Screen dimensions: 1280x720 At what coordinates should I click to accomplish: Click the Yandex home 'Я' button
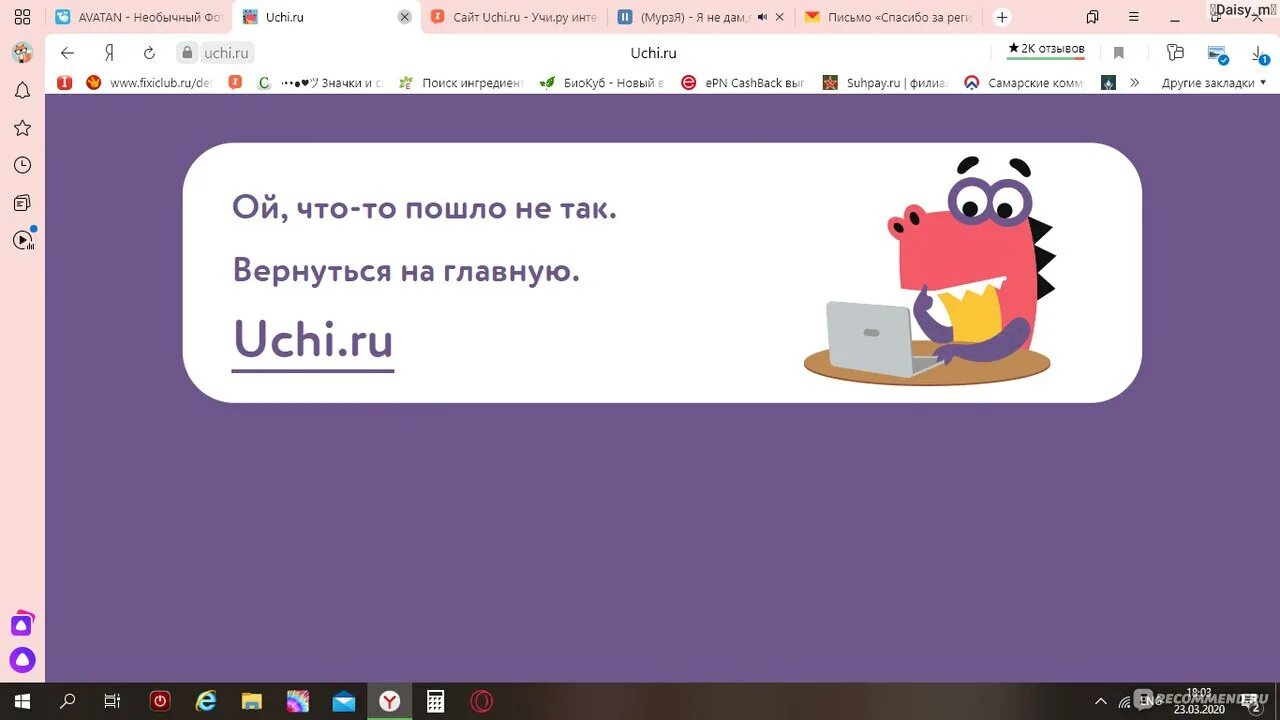[109, 53]
